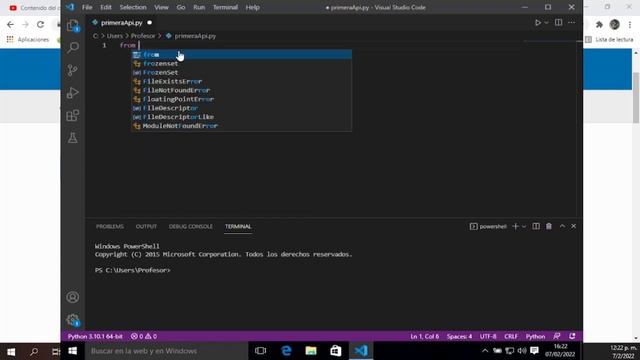Open the Run menu

199,7
